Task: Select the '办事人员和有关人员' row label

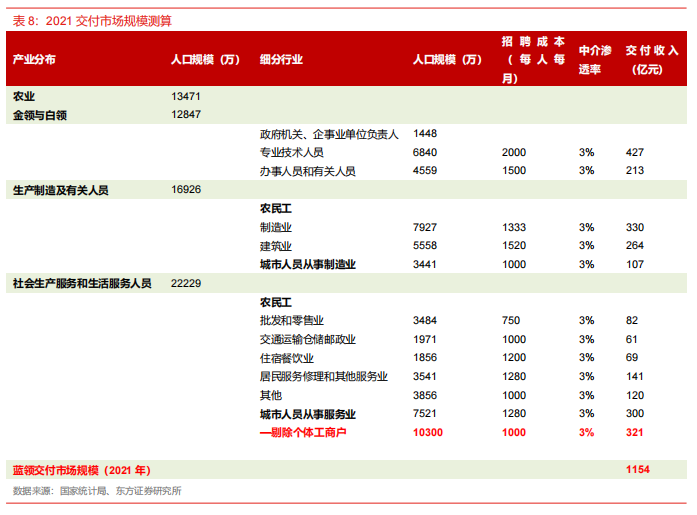Action: click(308, 171)
